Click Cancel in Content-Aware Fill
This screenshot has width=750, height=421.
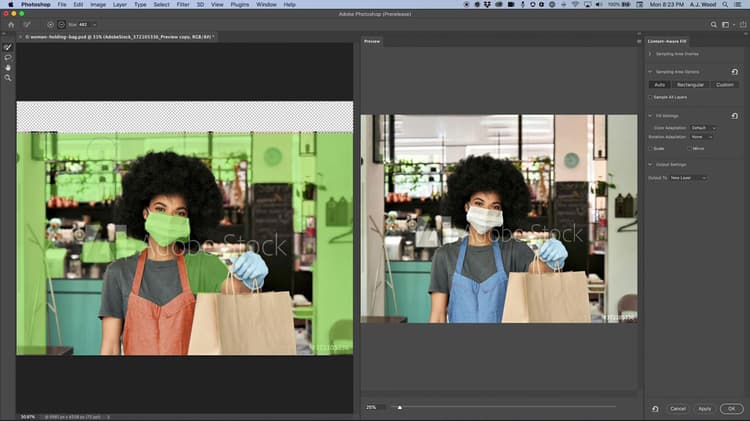678,409
